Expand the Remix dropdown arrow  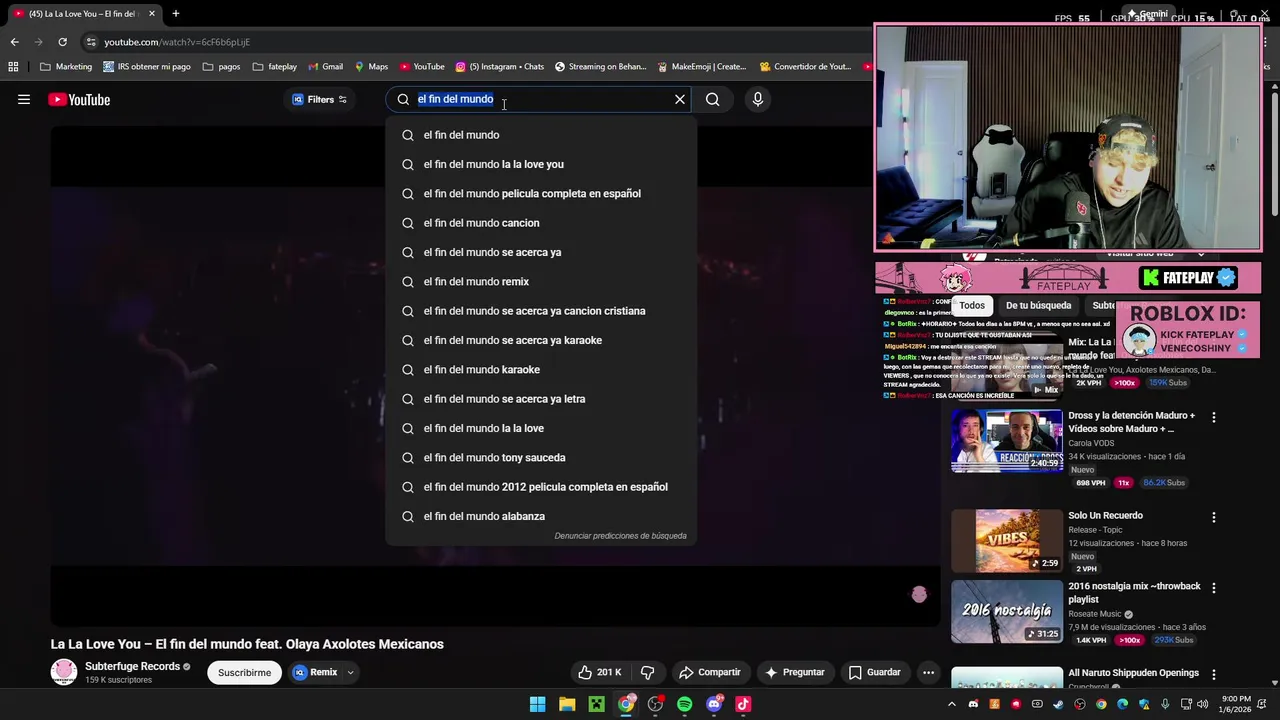(x=350, y=673)
